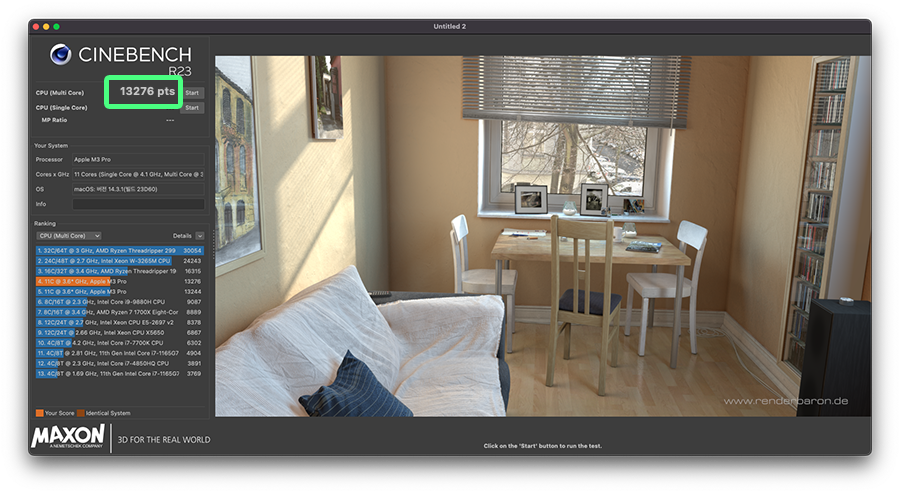Click the CPU (Multi Core) label

point(60,92)
